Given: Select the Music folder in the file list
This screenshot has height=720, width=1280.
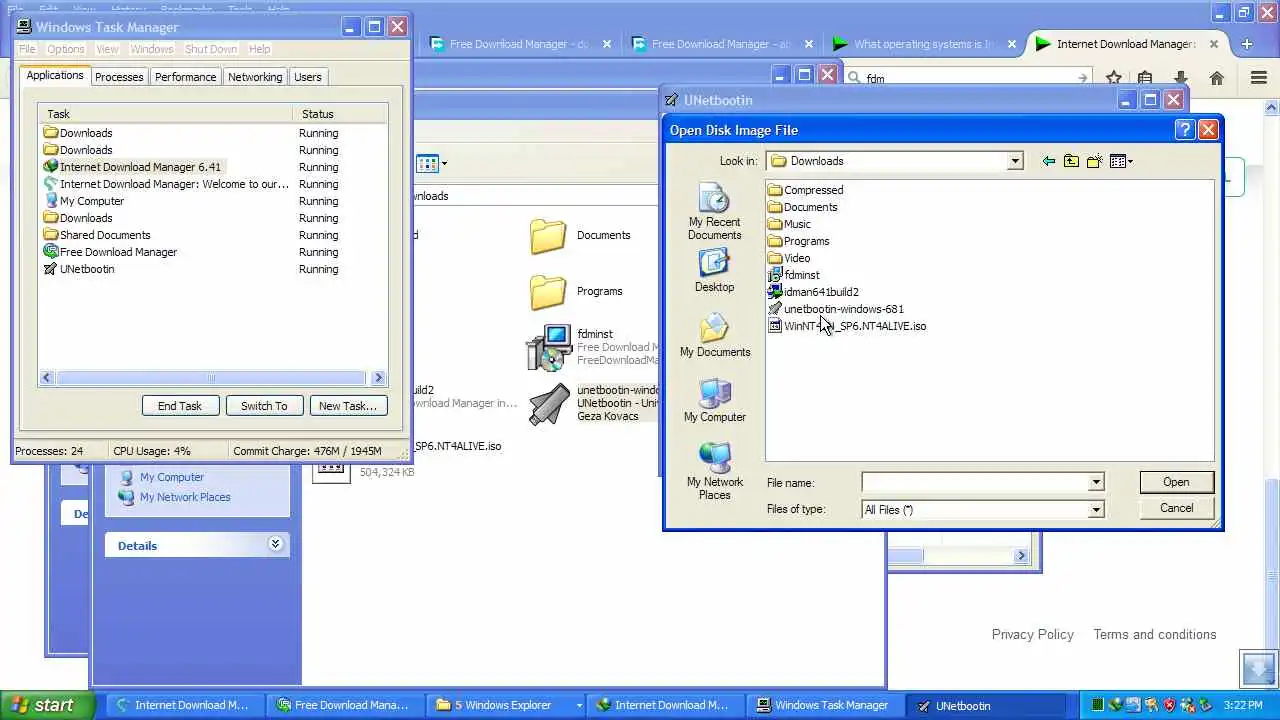Looking at the screenshot, I should 789,224.
